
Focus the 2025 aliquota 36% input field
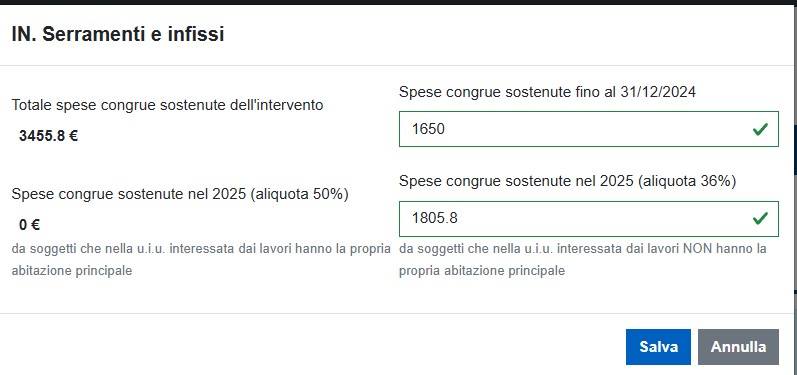(x=589, y=218)
